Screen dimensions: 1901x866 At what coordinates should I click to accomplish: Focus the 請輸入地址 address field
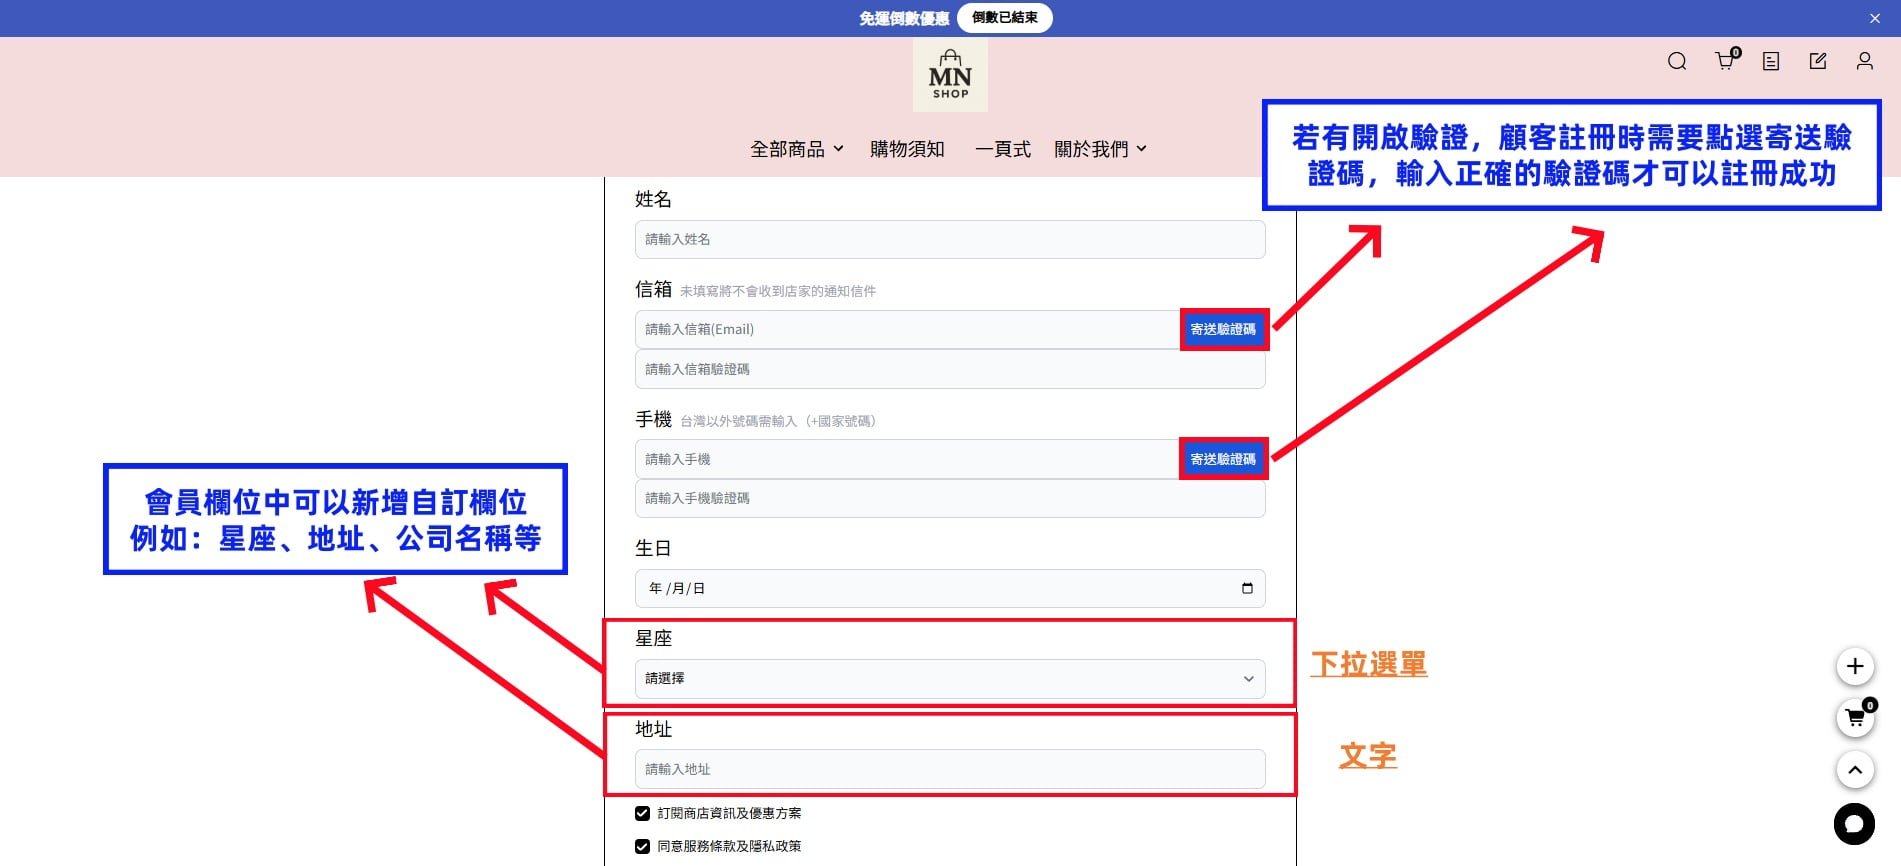[950, 769]
